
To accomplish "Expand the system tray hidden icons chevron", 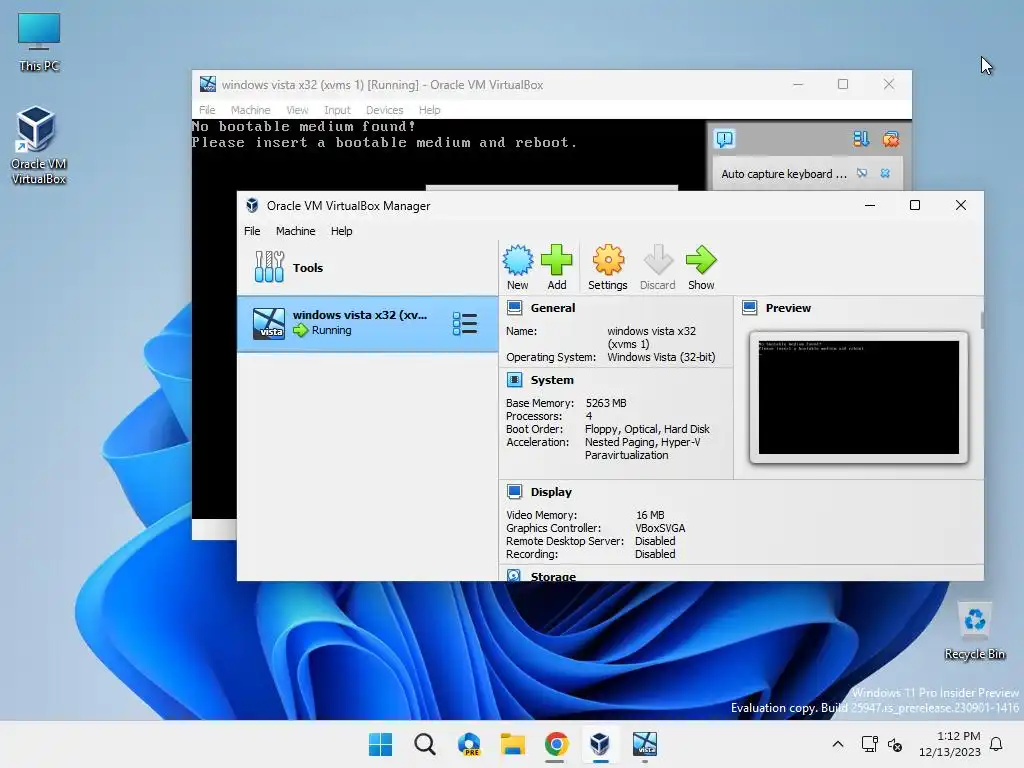I will tap(838, 744).
